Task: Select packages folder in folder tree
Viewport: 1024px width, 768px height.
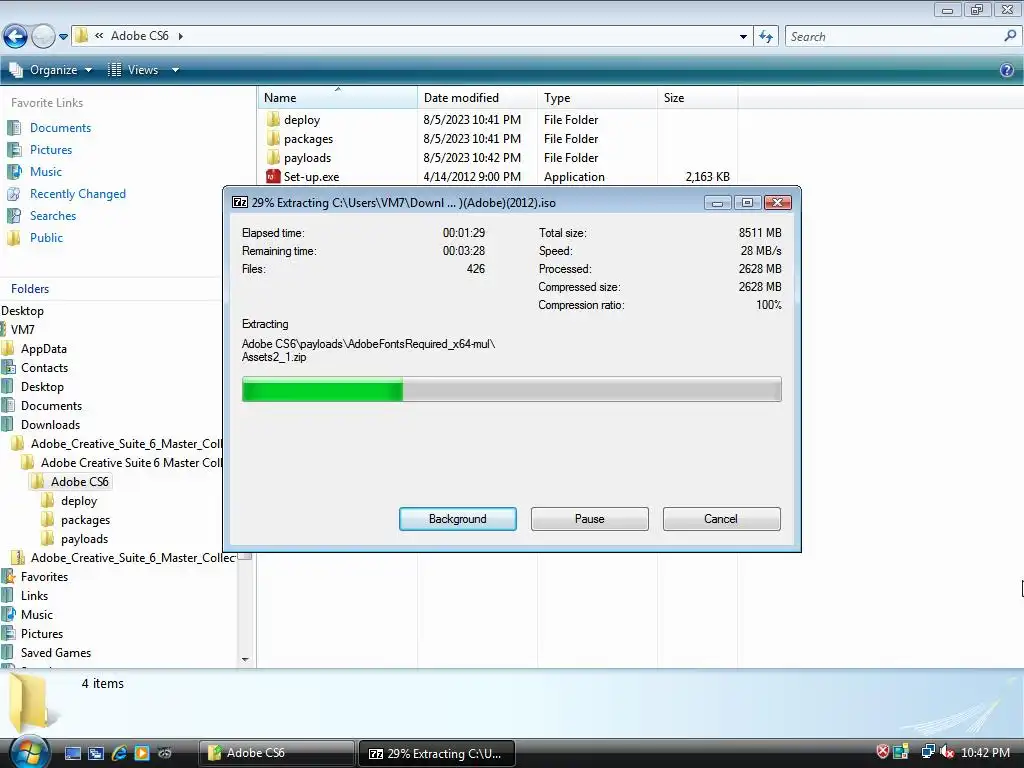Action: click(x=86, y=520)
